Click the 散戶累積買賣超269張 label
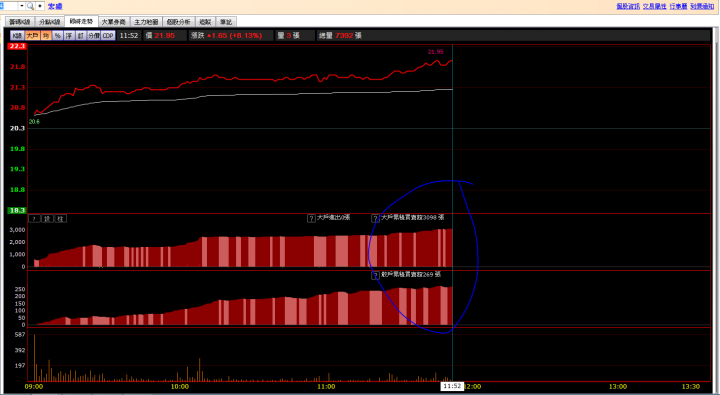 tap(411, 274)
